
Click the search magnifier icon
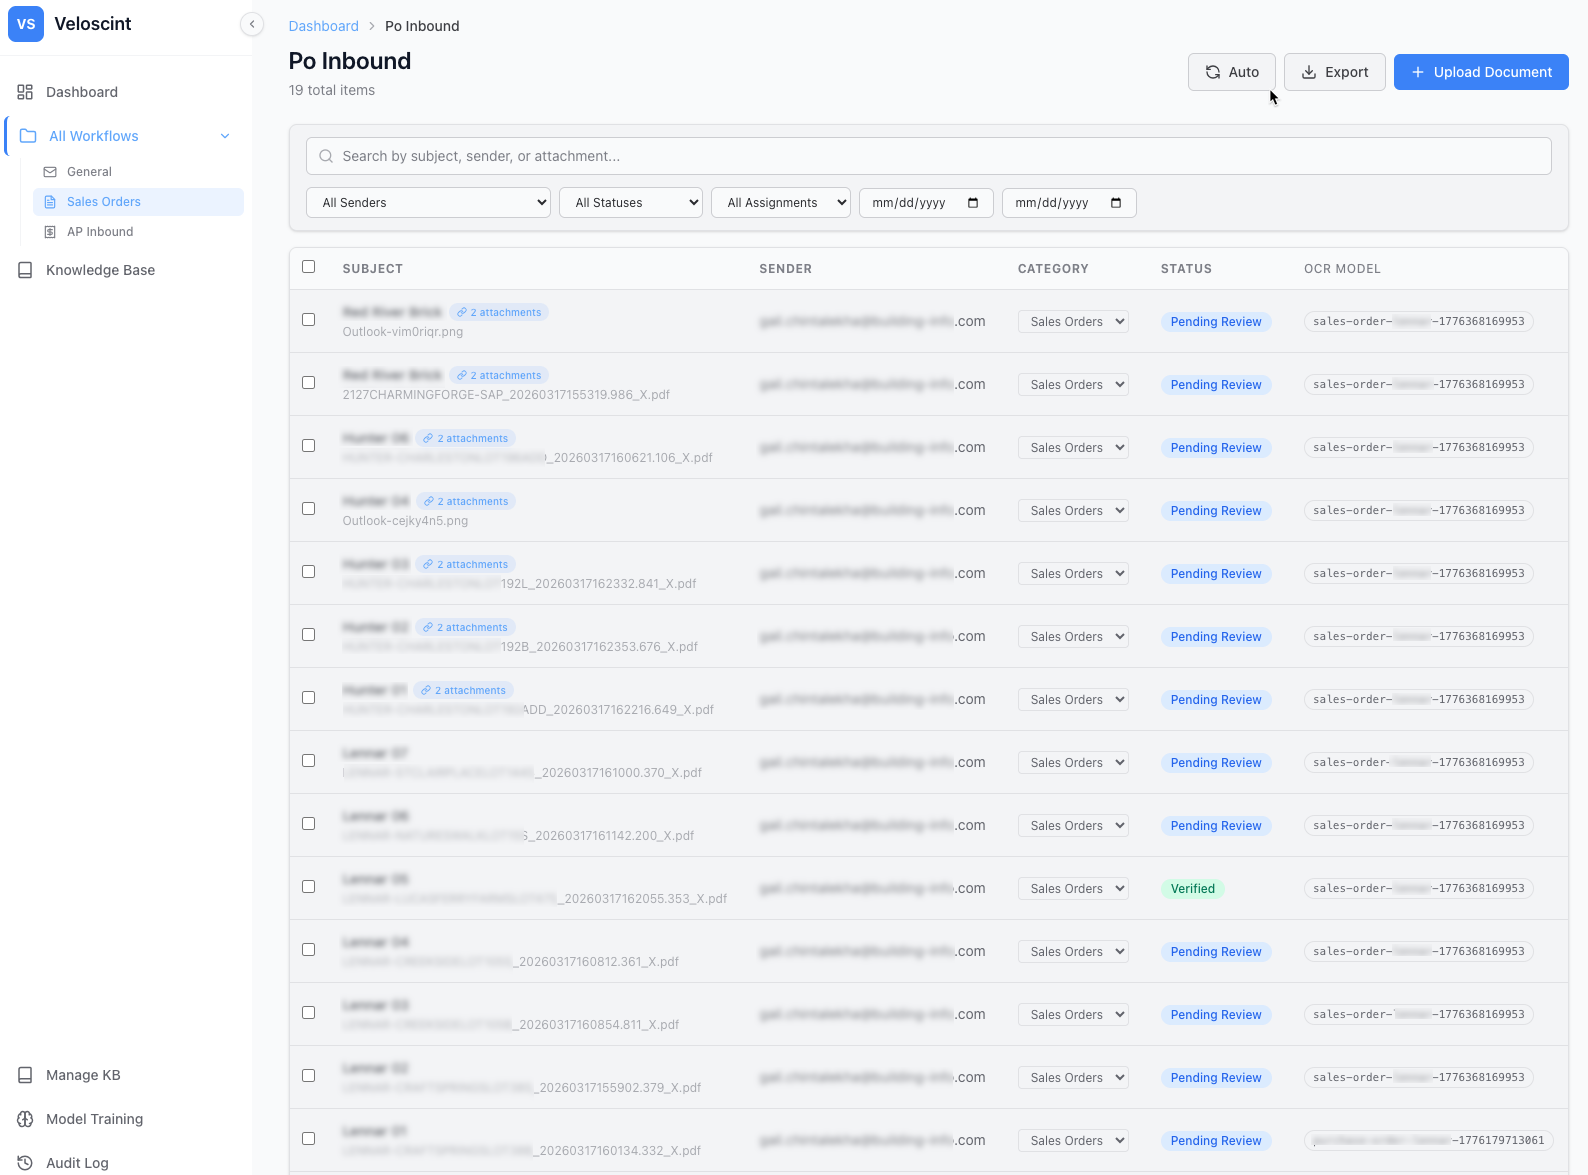[x=326, y=156]
